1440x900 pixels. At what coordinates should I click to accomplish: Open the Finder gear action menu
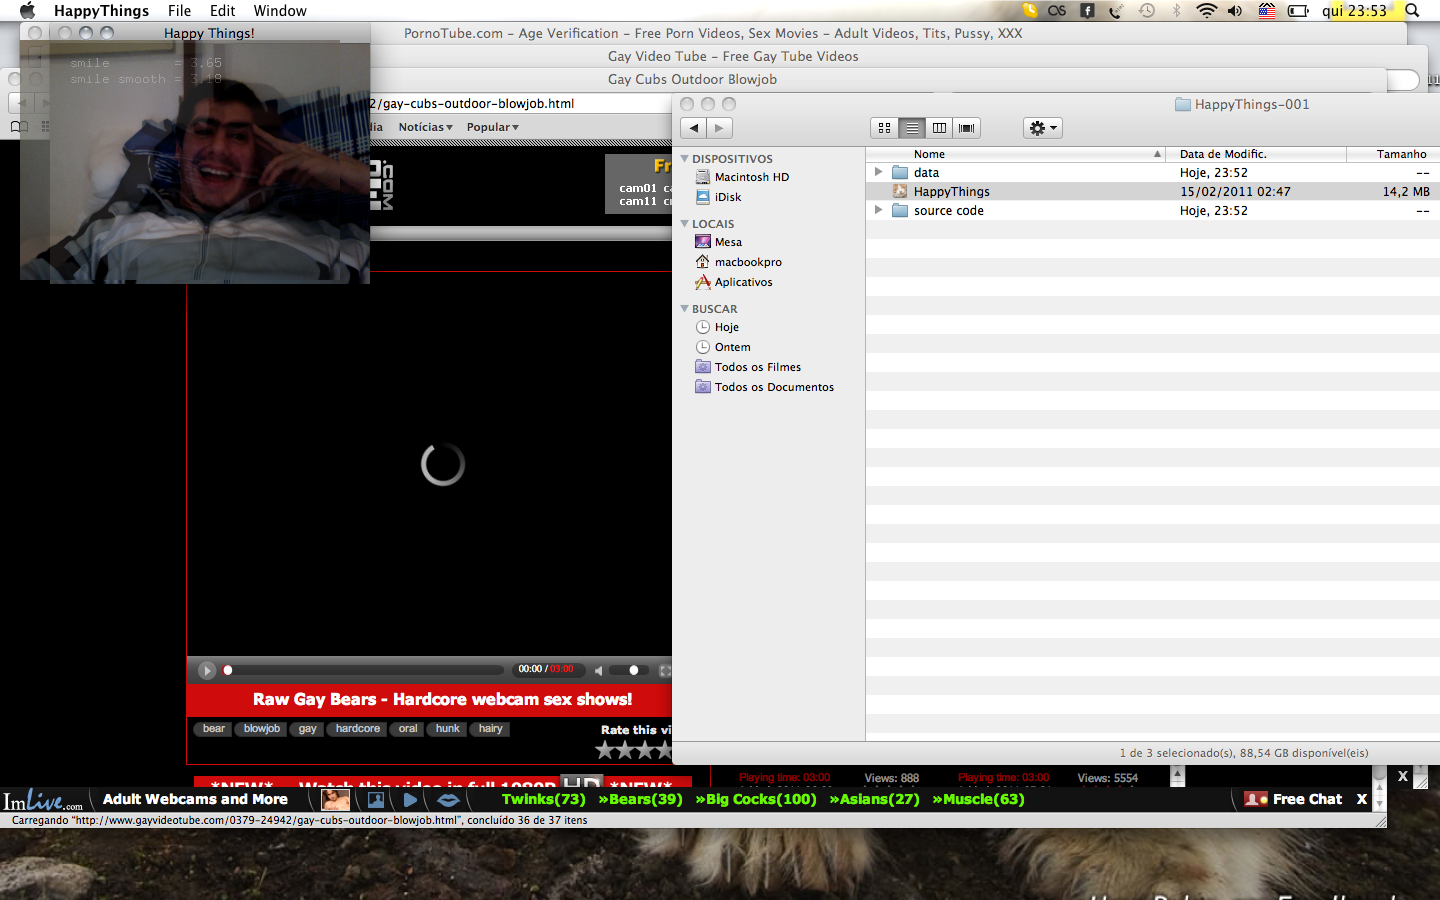coord(1042,128)
